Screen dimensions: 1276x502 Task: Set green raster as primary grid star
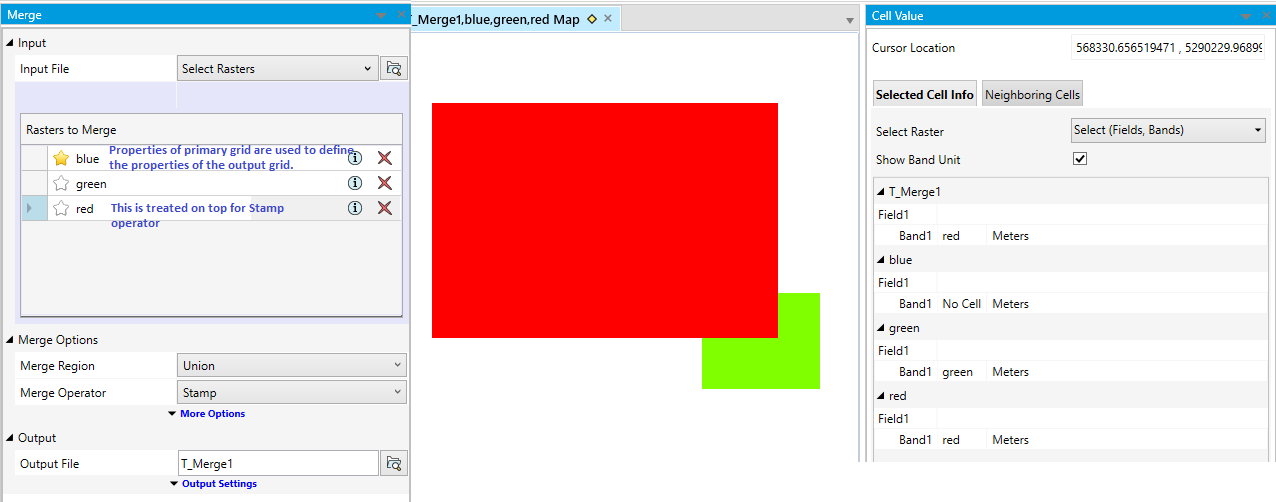pos(61,184)
